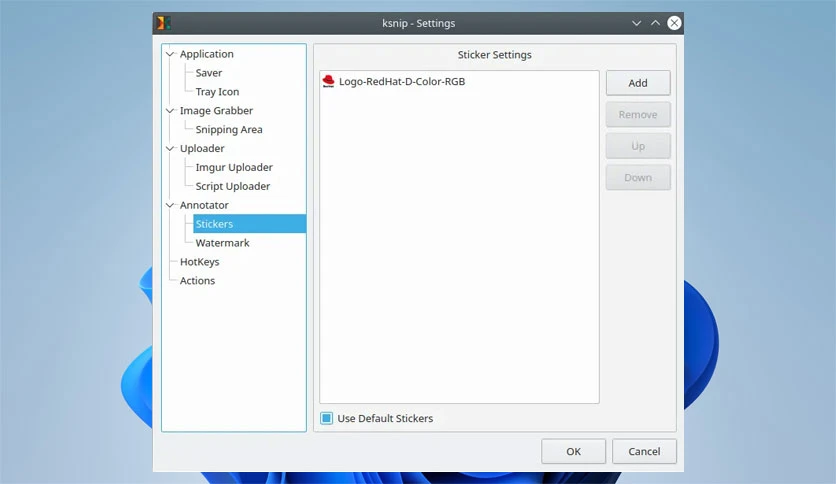This screenshot has height=484, width=836.
Task: Select Stickers in the settings tree
Action: point(250,224)
